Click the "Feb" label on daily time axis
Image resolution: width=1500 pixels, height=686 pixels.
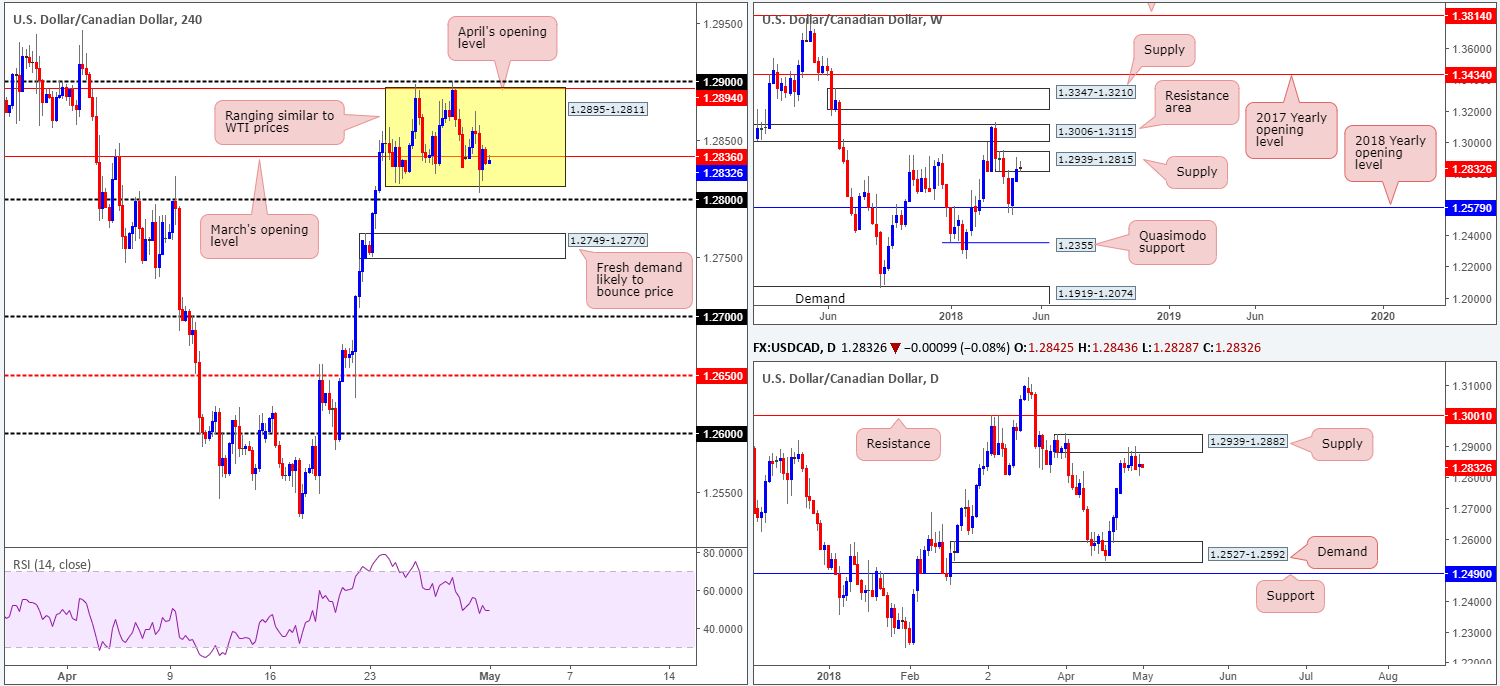910,675
